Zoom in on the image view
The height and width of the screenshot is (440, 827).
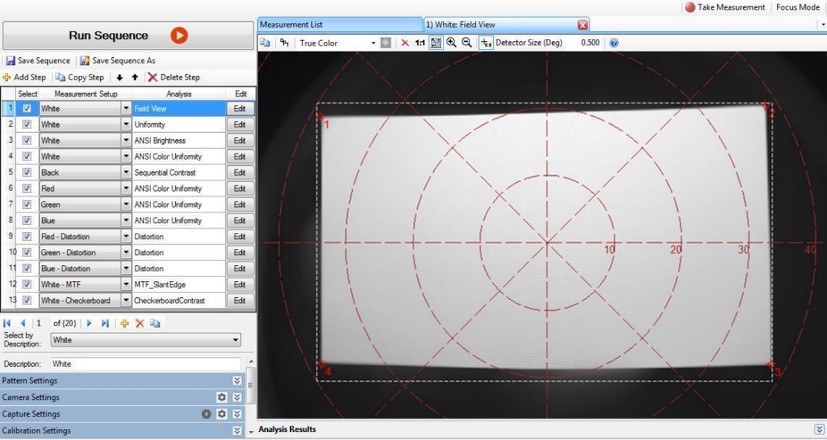click(x=451, y=43)
